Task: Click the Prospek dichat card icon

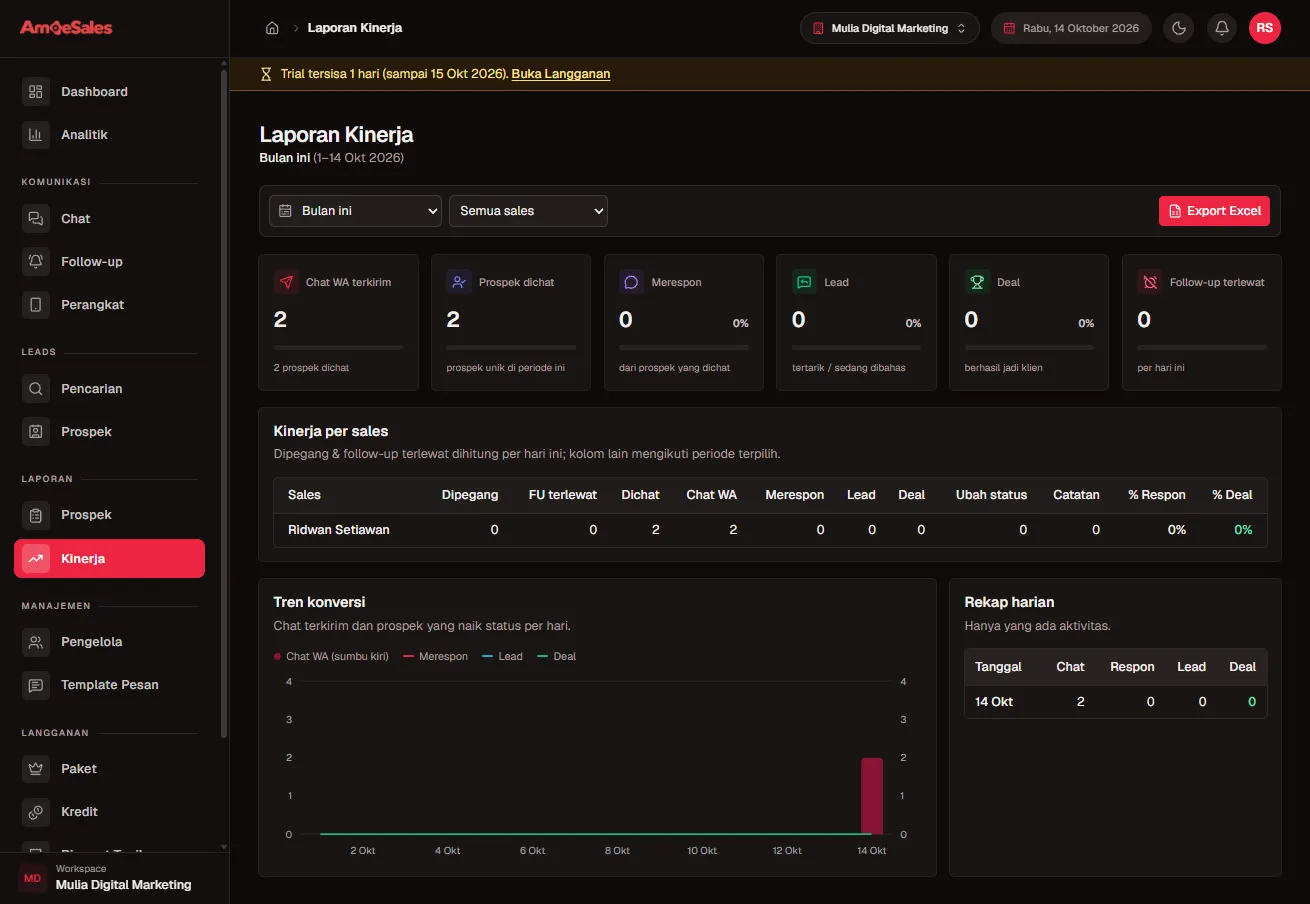Action: (459, 282)
